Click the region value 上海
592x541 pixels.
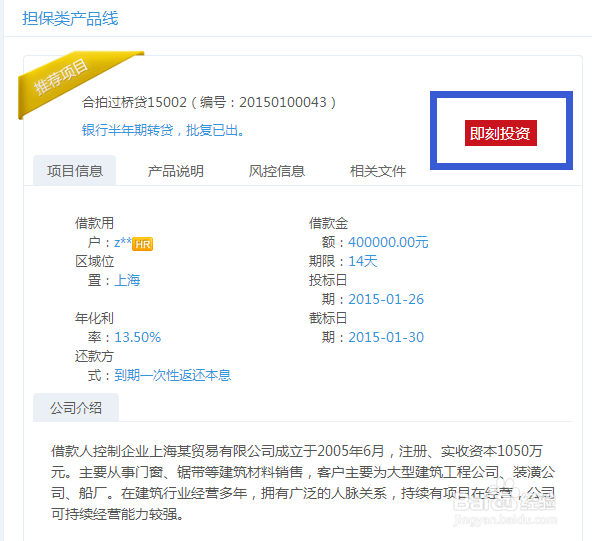point(127,280)
